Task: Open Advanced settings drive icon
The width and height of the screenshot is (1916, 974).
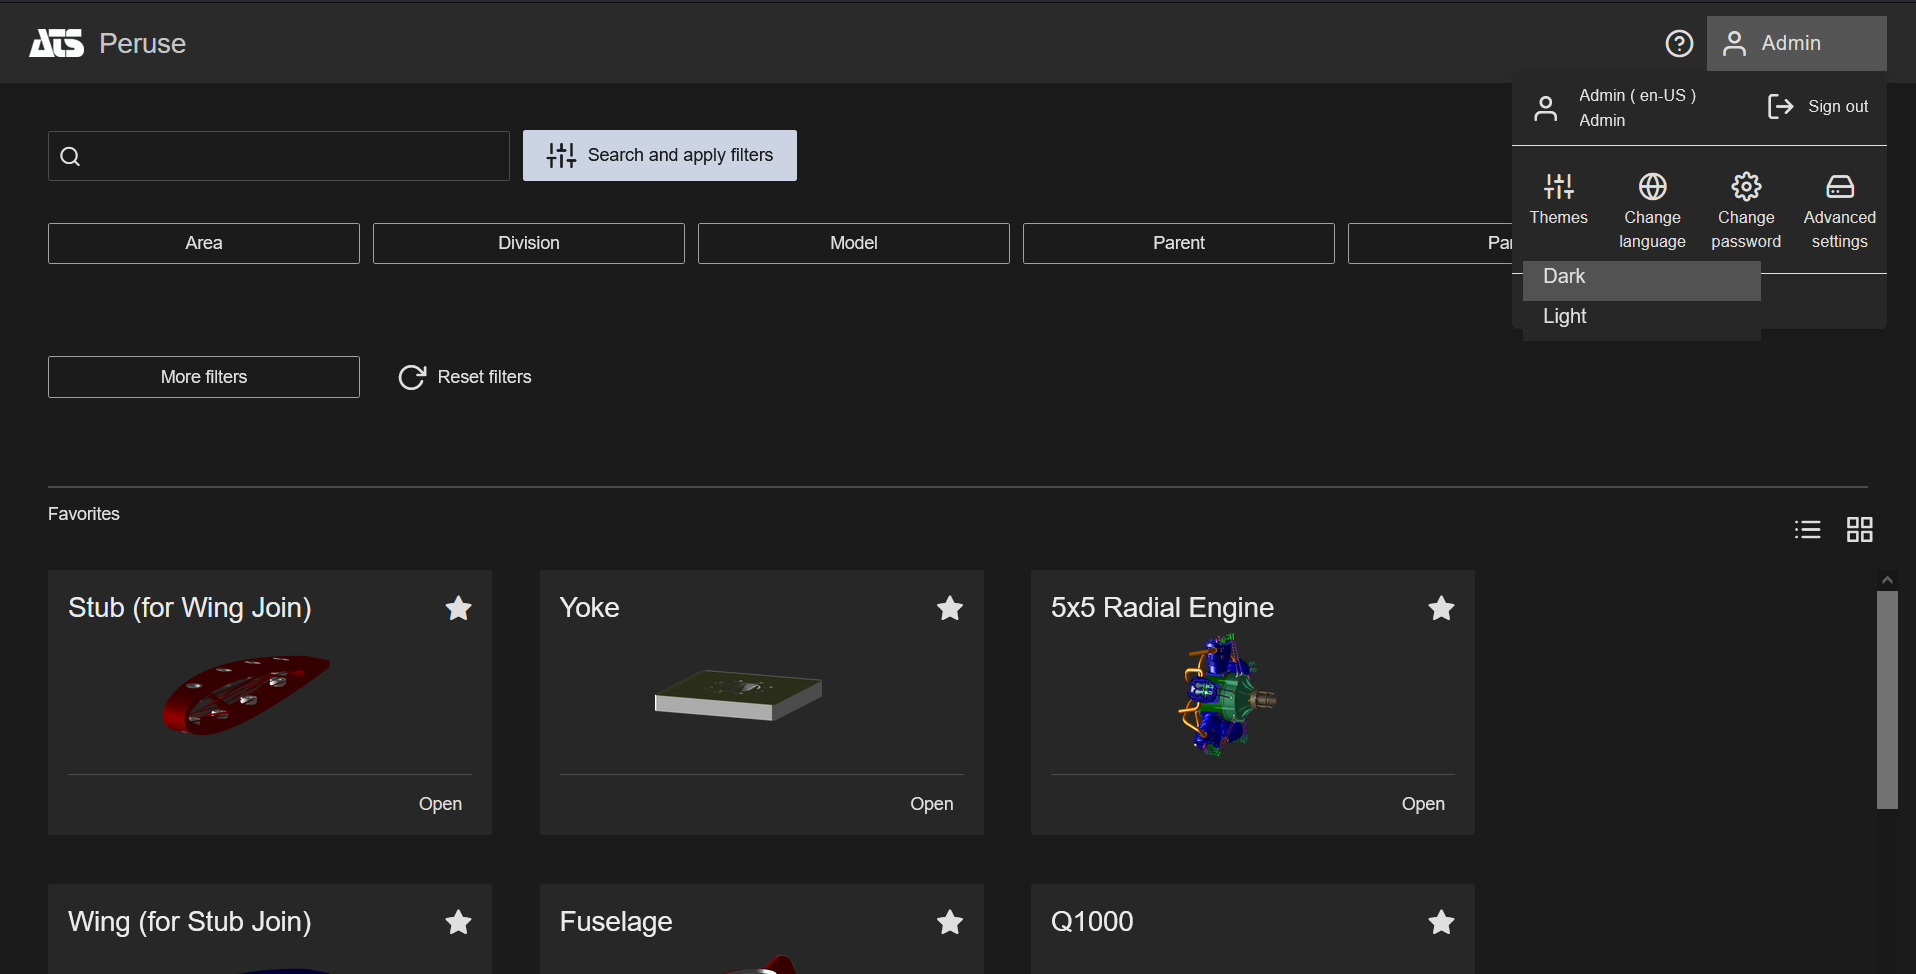Action: [1839, 187]
